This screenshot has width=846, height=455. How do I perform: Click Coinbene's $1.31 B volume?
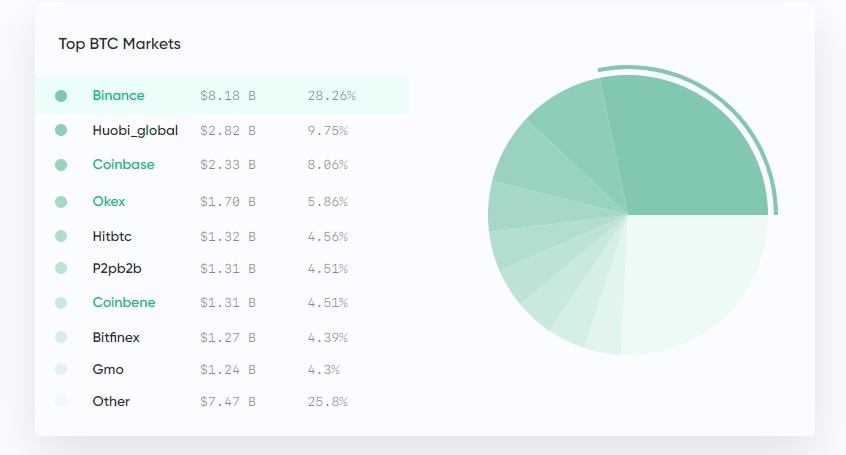[x=228, y=303]
